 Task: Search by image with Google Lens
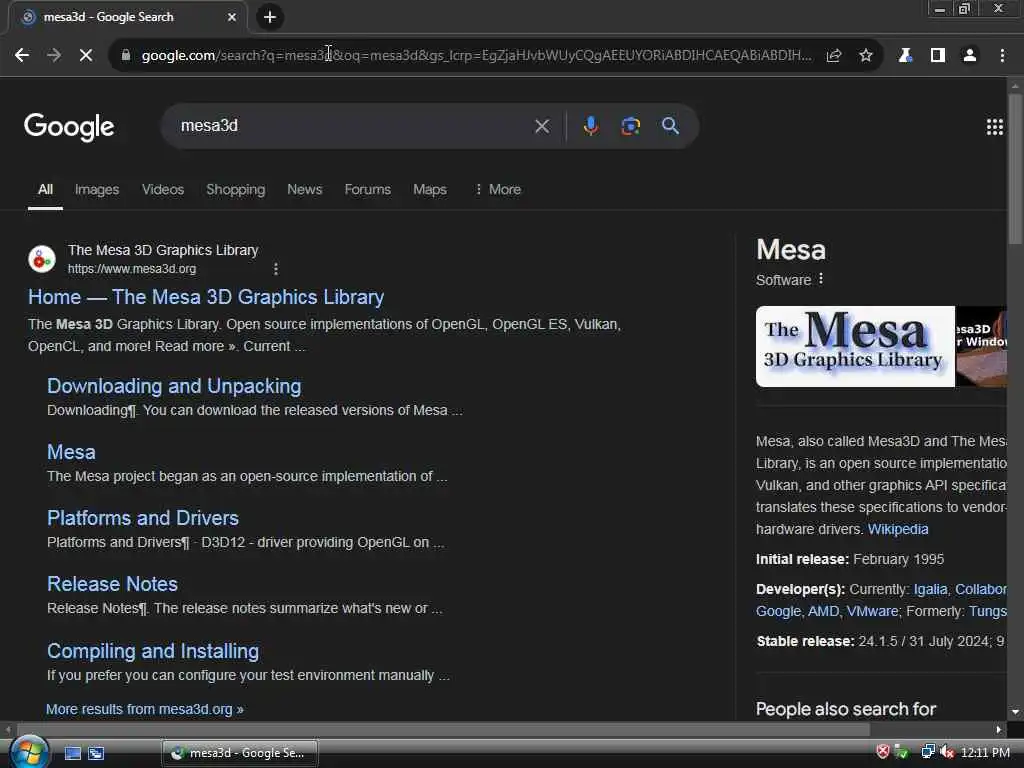(x=630, y=126)
